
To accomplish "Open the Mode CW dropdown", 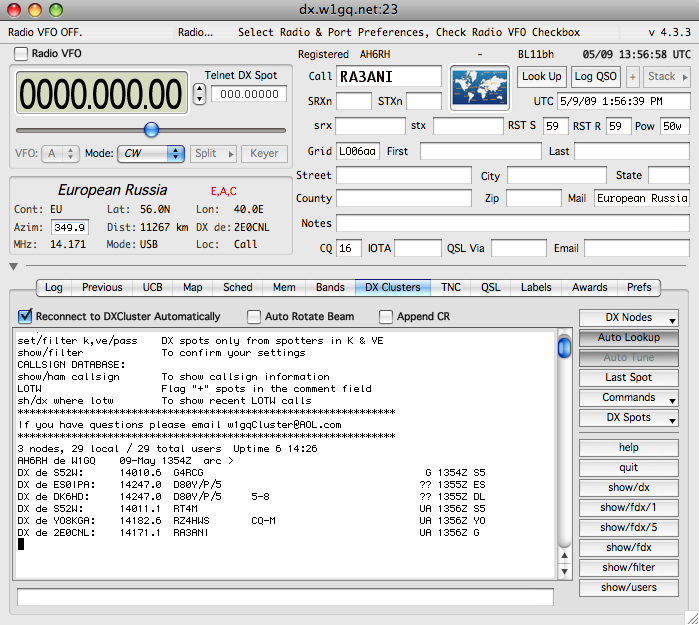I will [150, 154].
